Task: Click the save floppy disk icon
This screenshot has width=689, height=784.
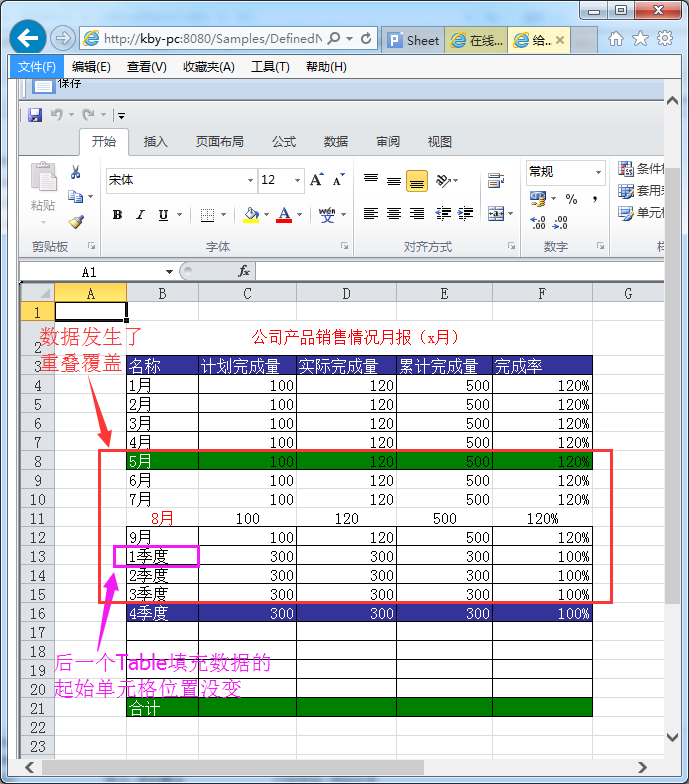Action: 35,115
